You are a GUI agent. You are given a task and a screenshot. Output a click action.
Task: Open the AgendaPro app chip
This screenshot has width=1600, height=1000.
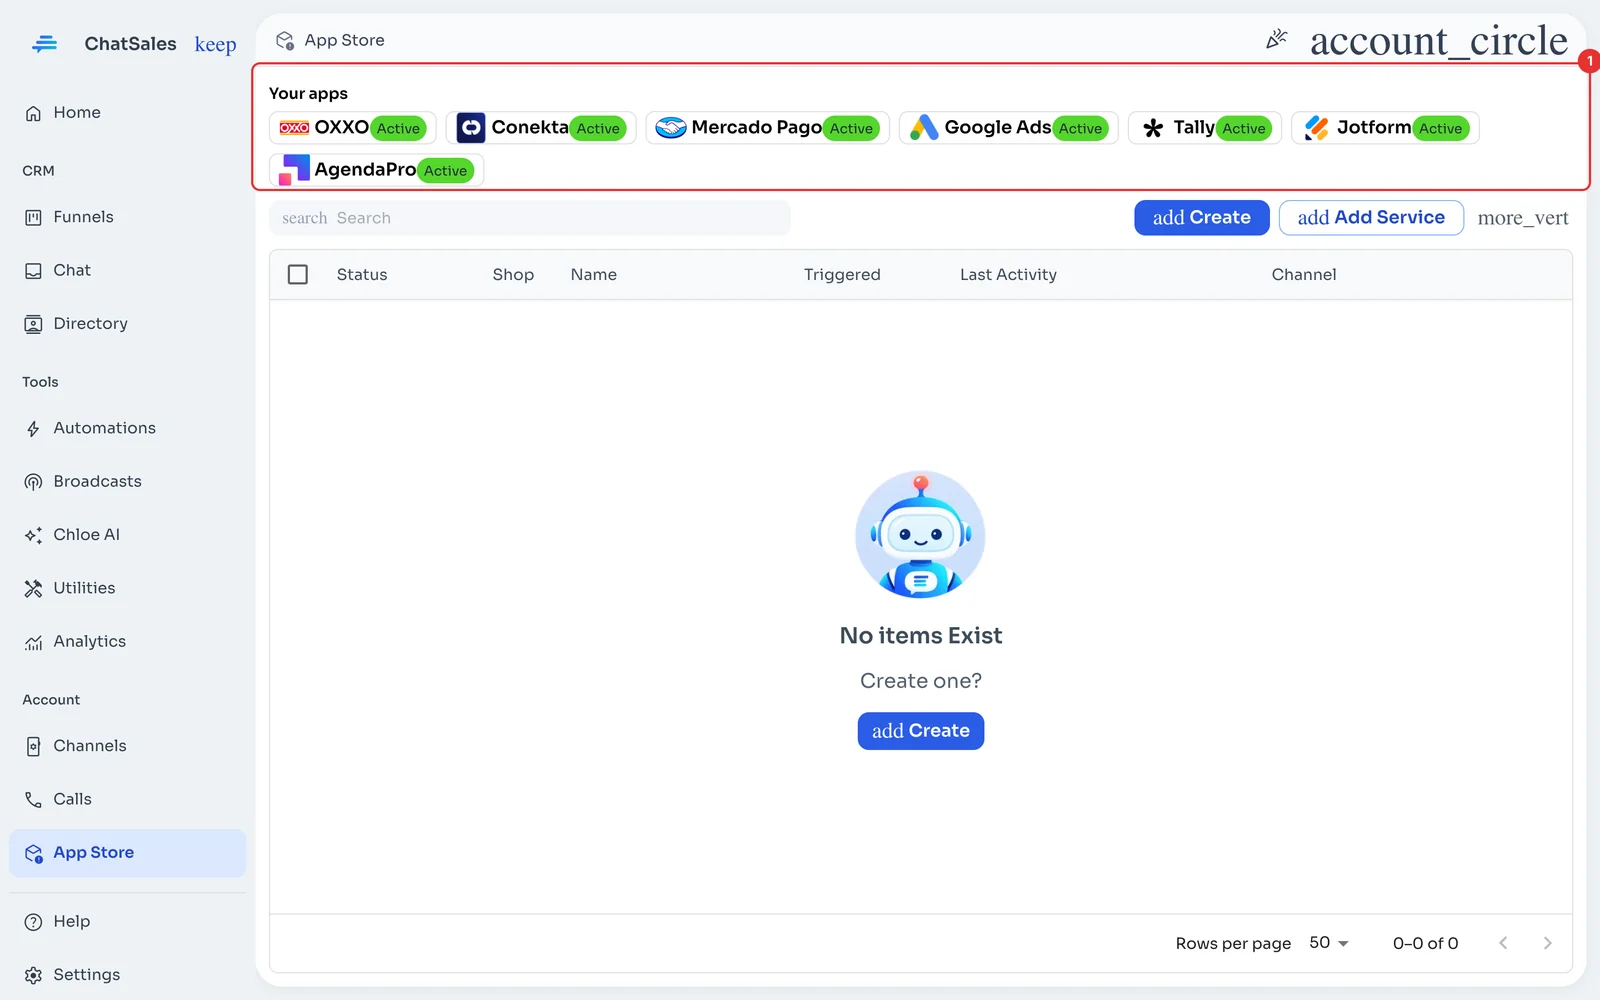[376, 170]
